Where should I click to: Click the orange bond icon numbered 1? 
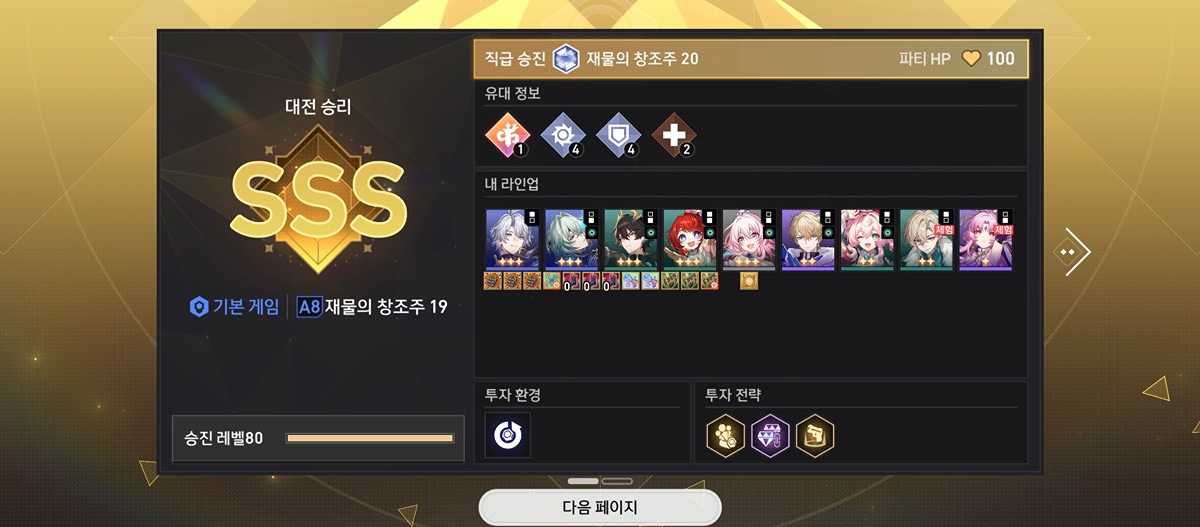coord(506,135)
